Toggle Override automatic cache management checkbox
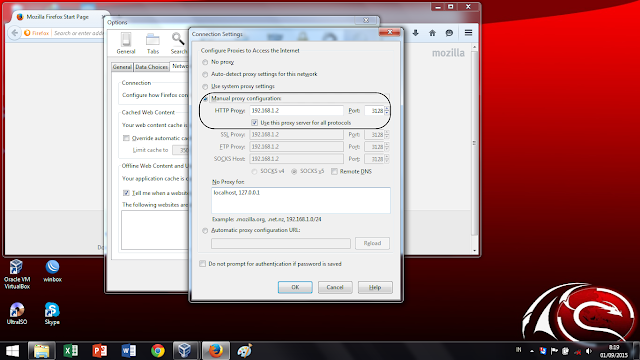640x360 pixels. point(127,138)
